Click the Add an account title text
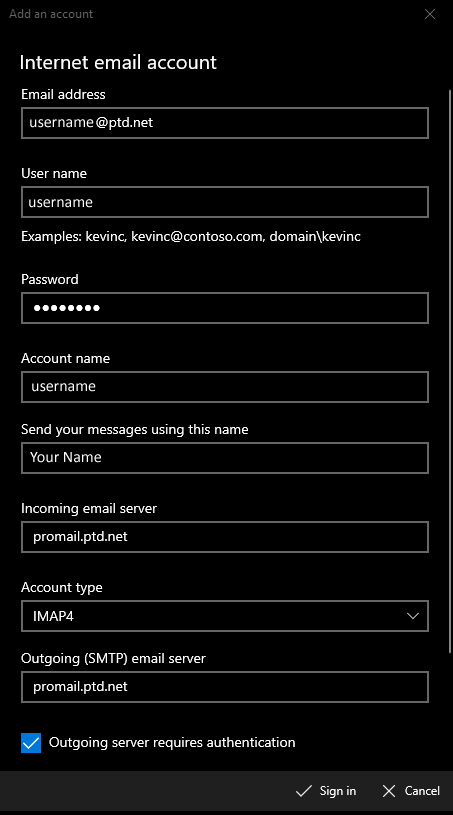The width and height of the screenshot is (453, 815). click(x=51, y=14)
